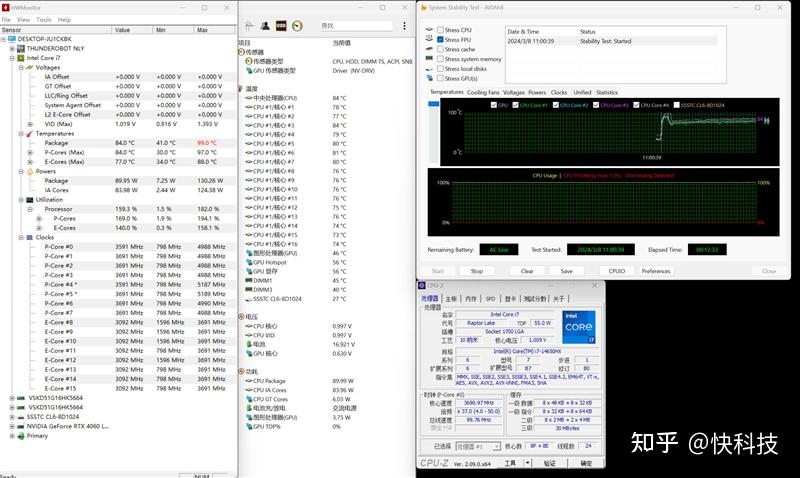Expand the THUNDEROBOT NLY tree node

pyautogui.click(x=12, y=48)
